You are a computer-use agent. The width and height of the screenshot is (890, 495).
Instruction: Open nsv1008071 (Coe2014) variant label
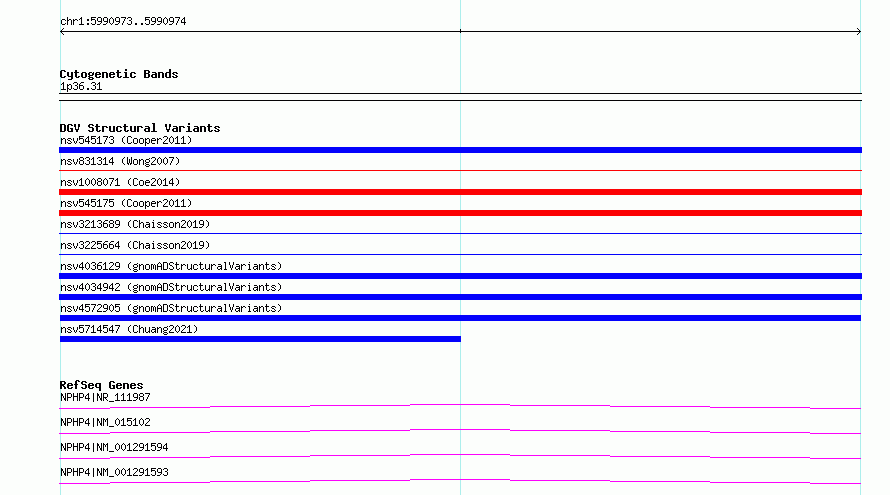[x=120, y=182]
